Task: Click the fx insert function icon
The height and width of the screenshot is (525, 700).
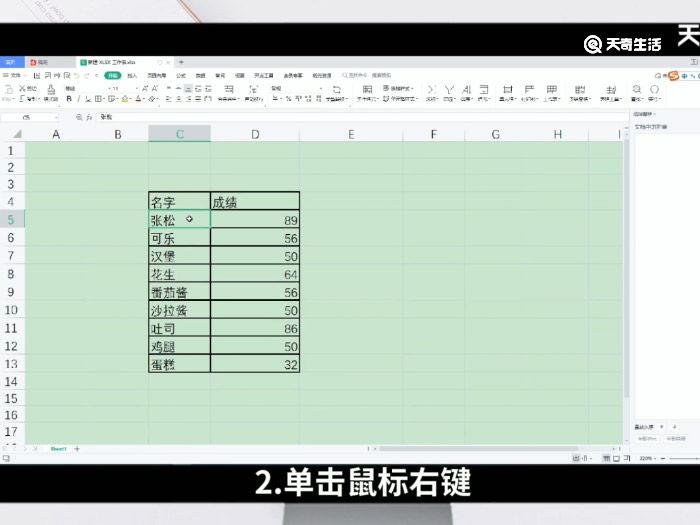Action: [x=89, y=117]
